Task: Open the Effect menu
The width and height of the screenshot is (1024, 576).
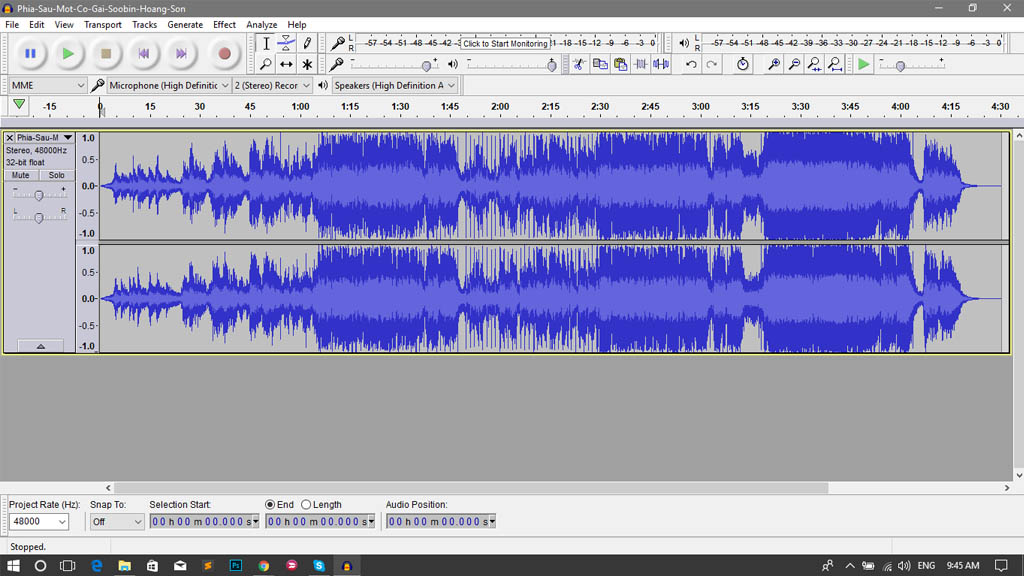Action: pos(224,25)
